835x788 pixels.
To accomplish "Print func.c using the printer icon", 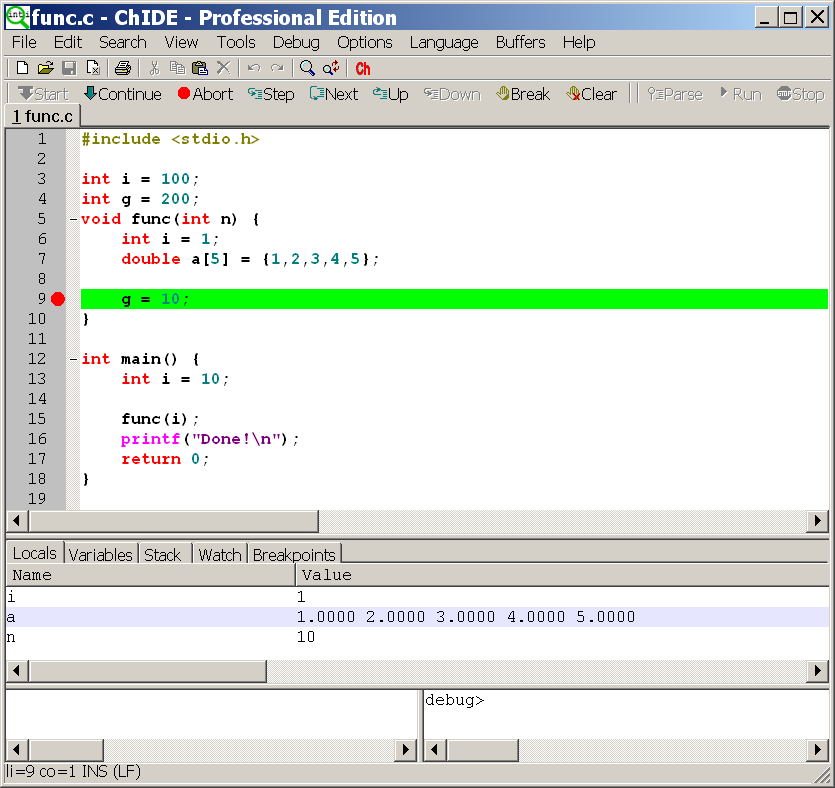I will (124, 67).
